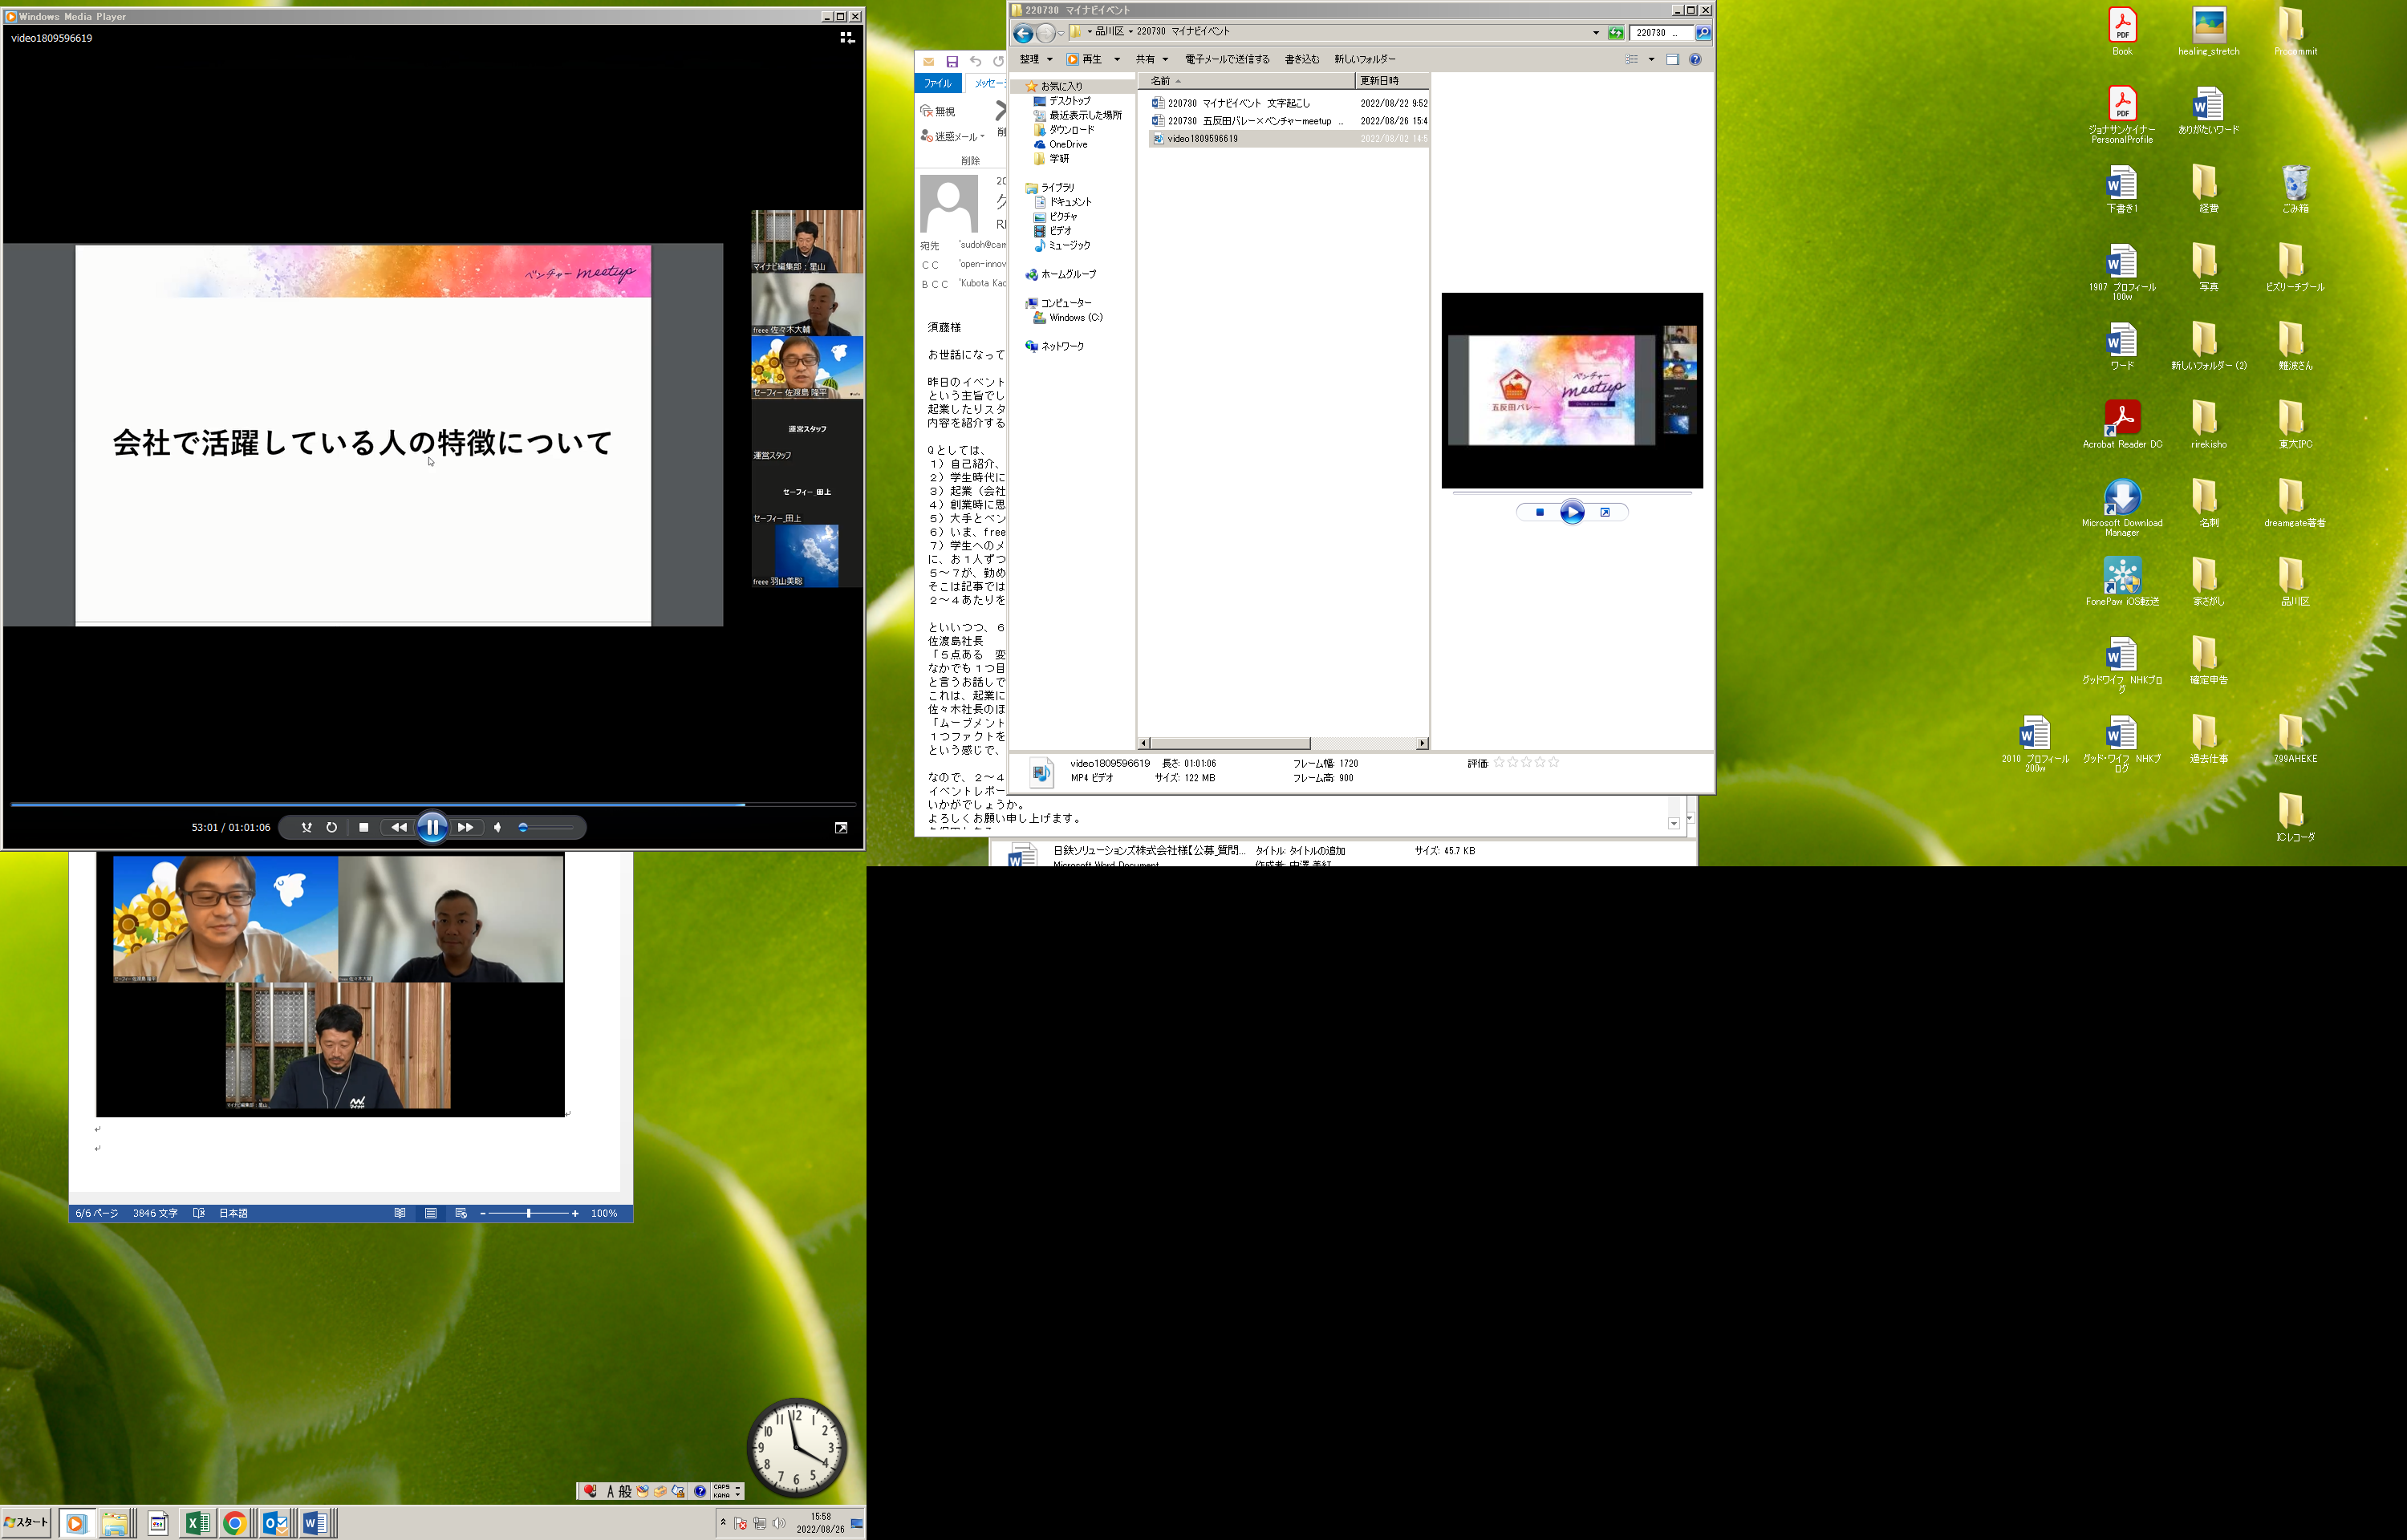
Task: Open the ファイル tab in Outlook
Action: click(937, 83)
